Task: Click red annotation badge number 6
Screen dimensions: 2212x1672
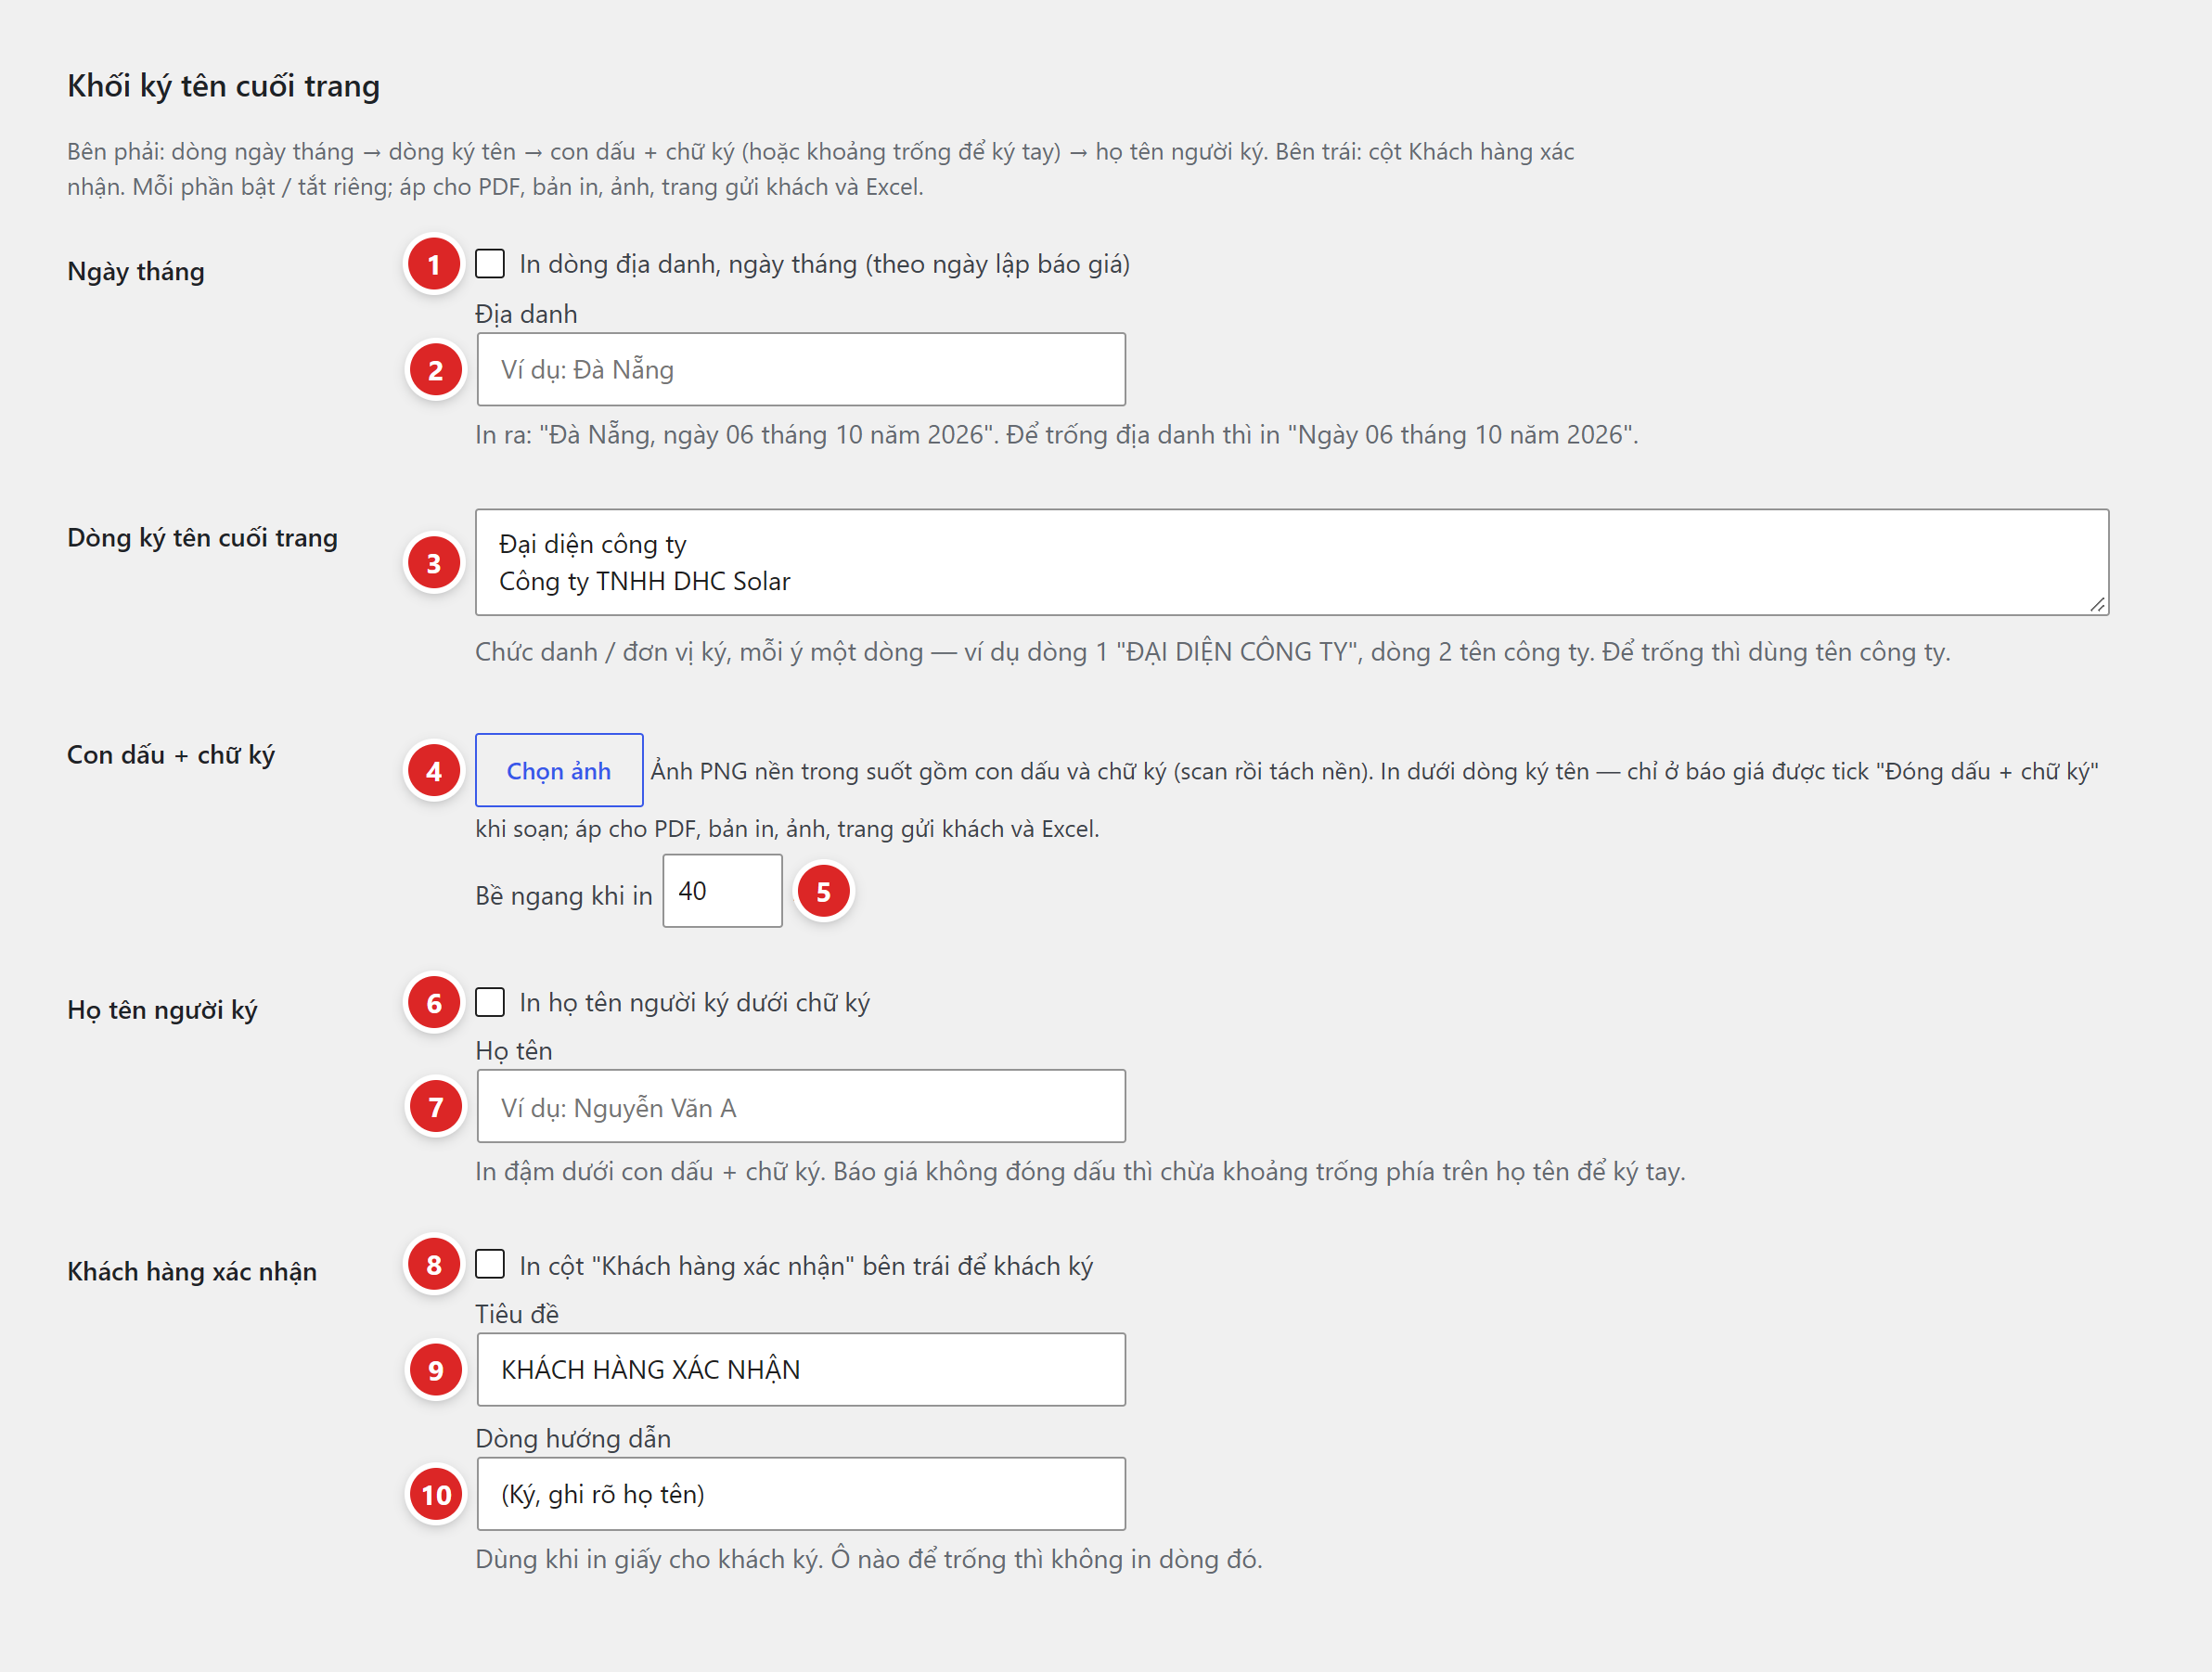Action: point(433,1003)
